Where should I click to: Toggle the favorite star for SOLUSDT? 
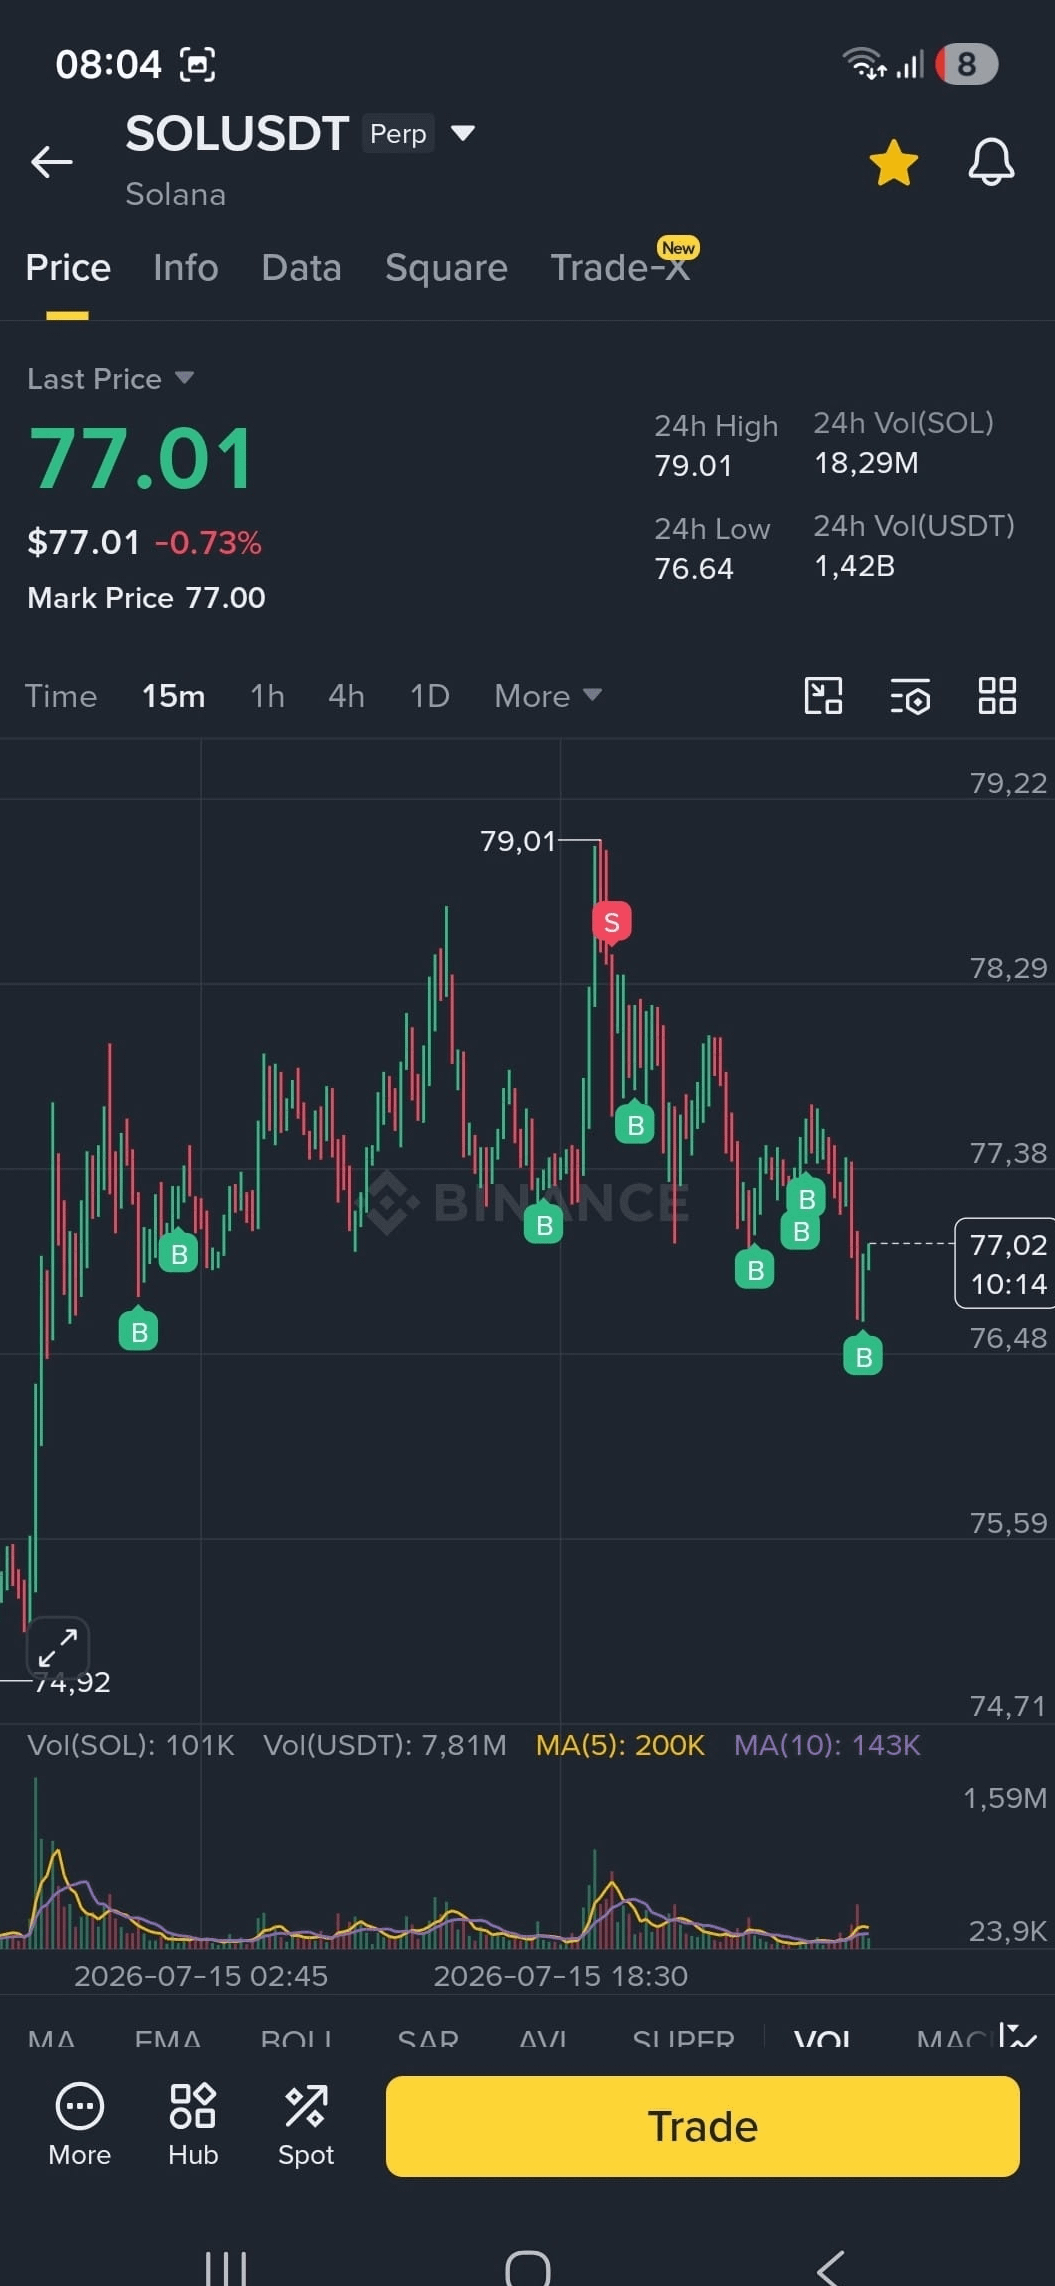(893, 163)
